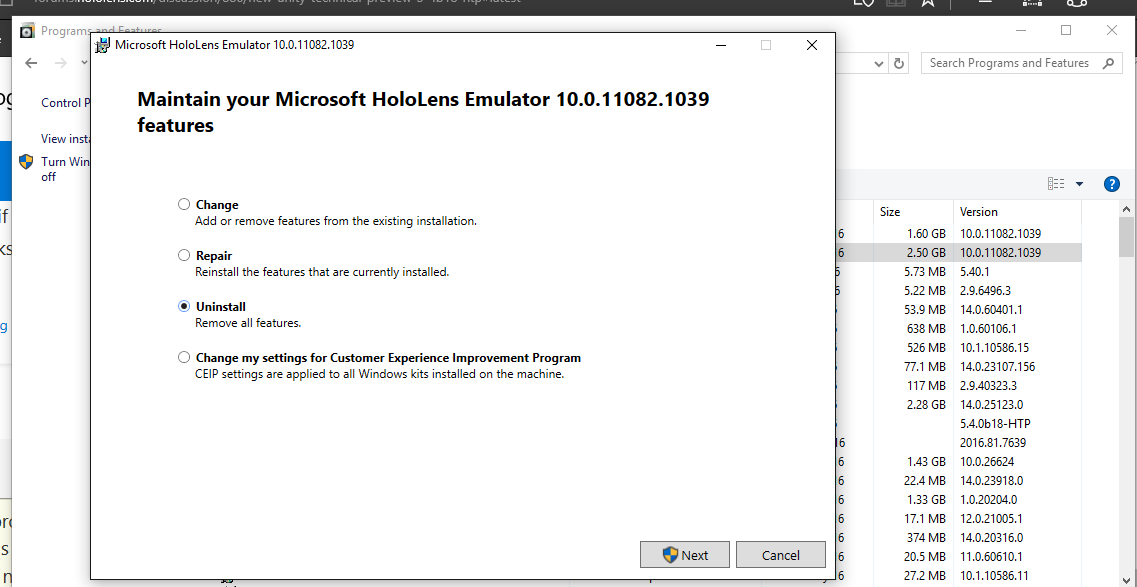Close the Programs and Features window
The image size is (1137, 587).
pyautogui.click(x=1111, y=30)
